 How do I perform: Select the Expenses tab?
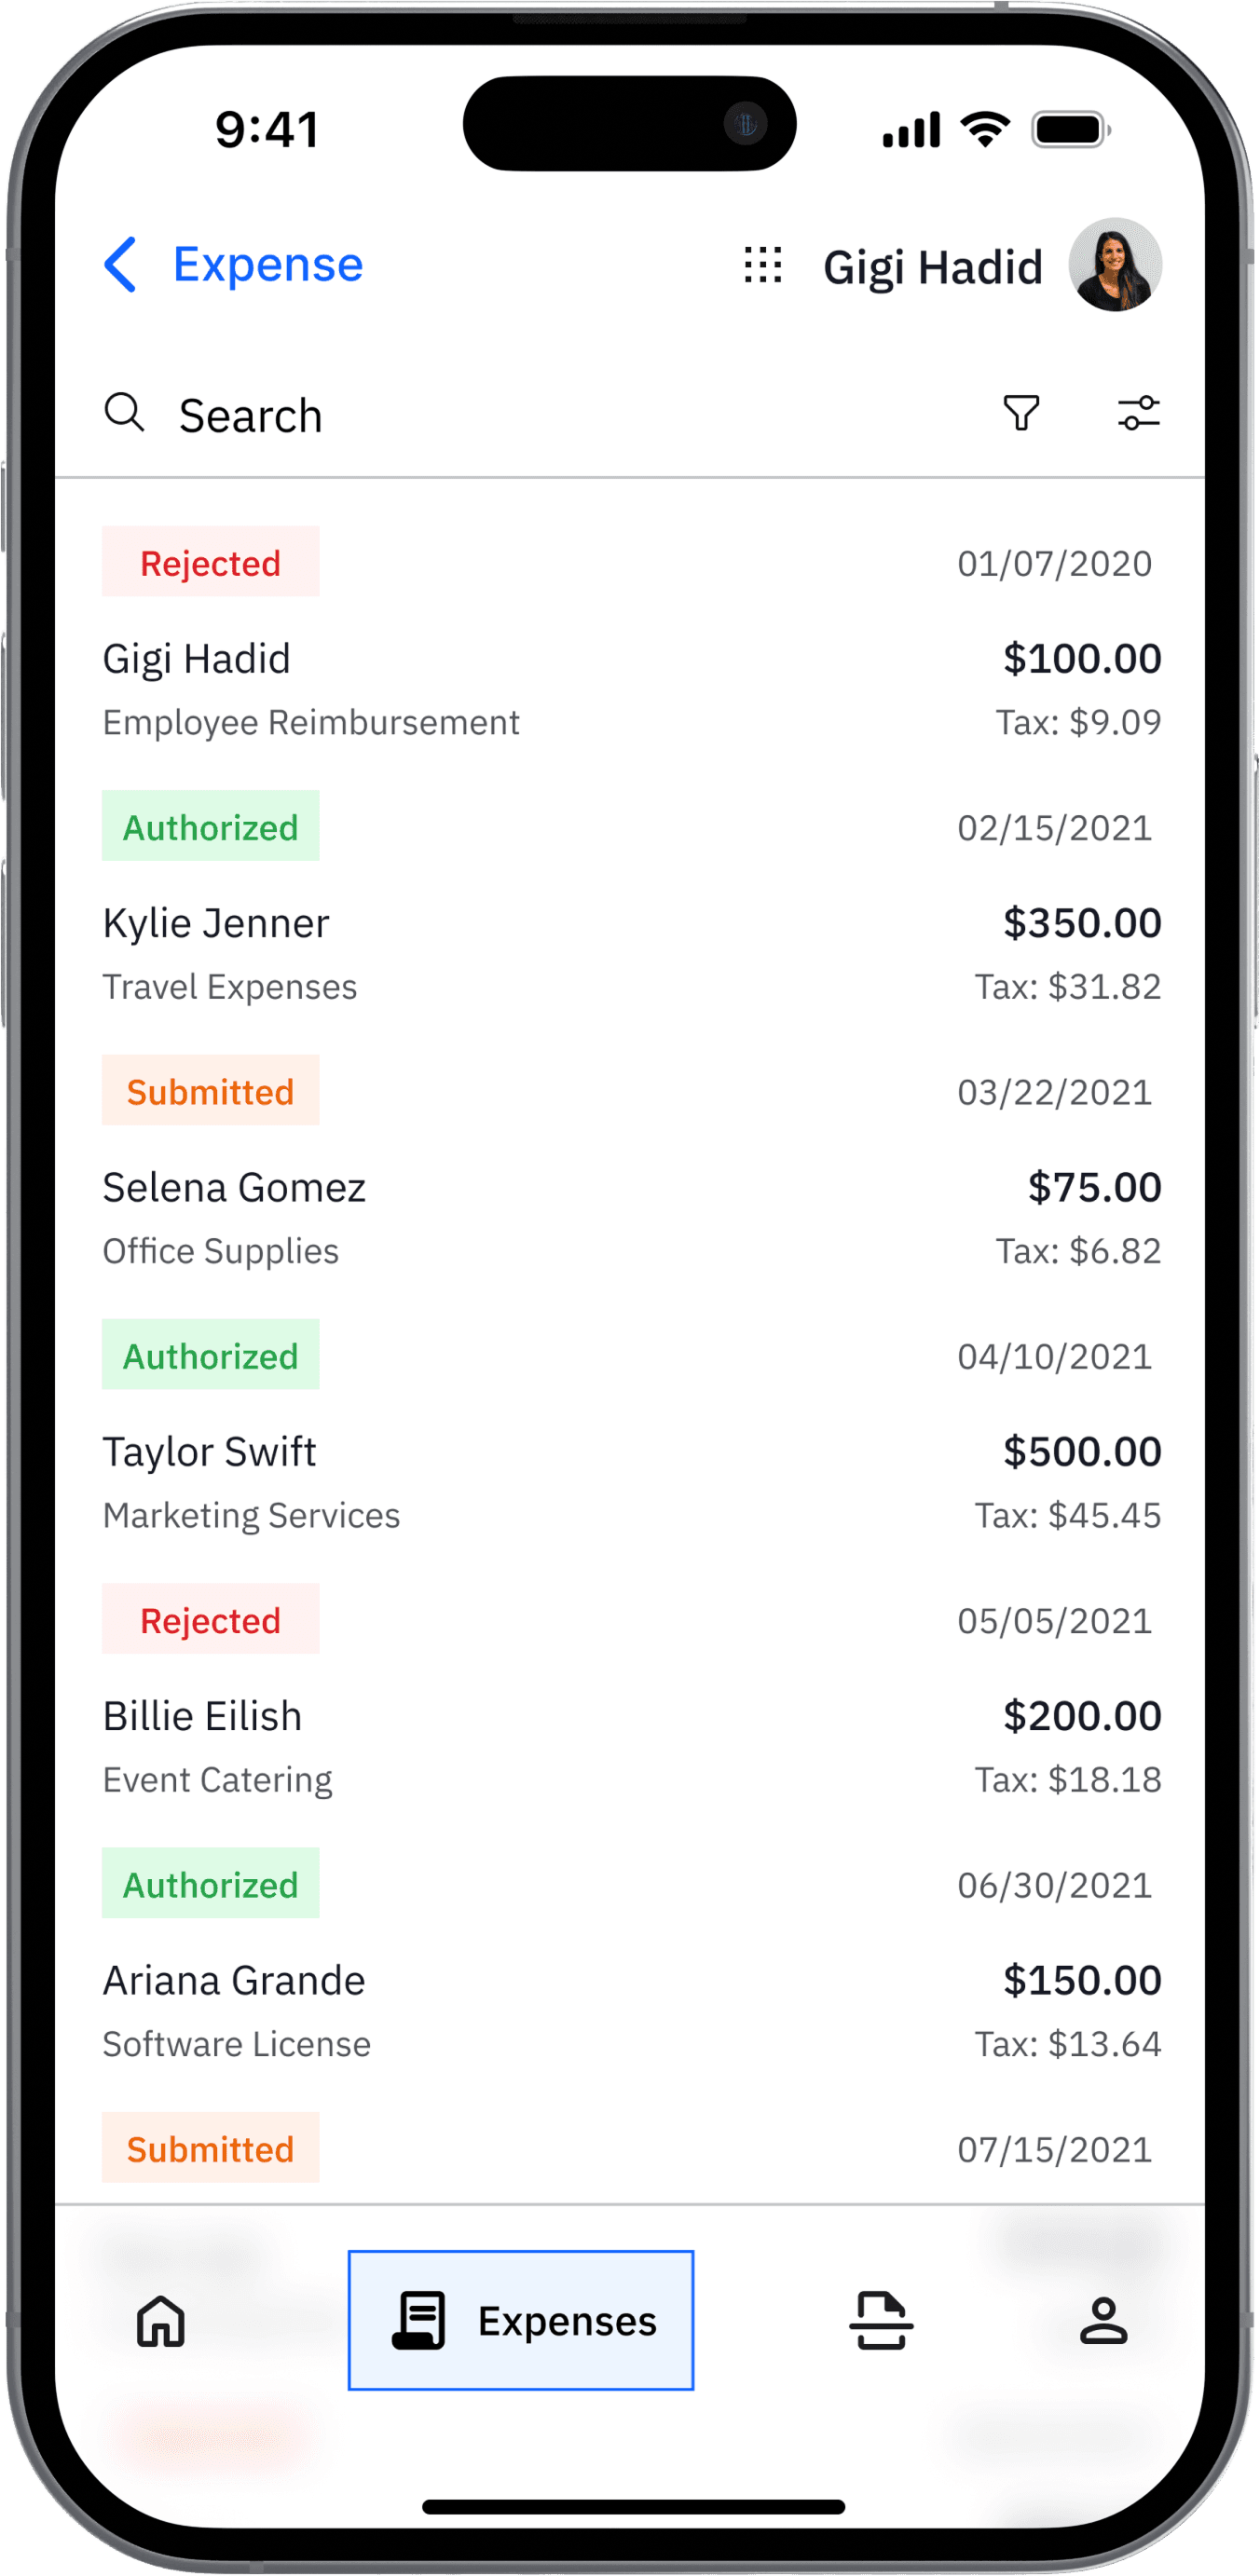[x=521, y=2321]
